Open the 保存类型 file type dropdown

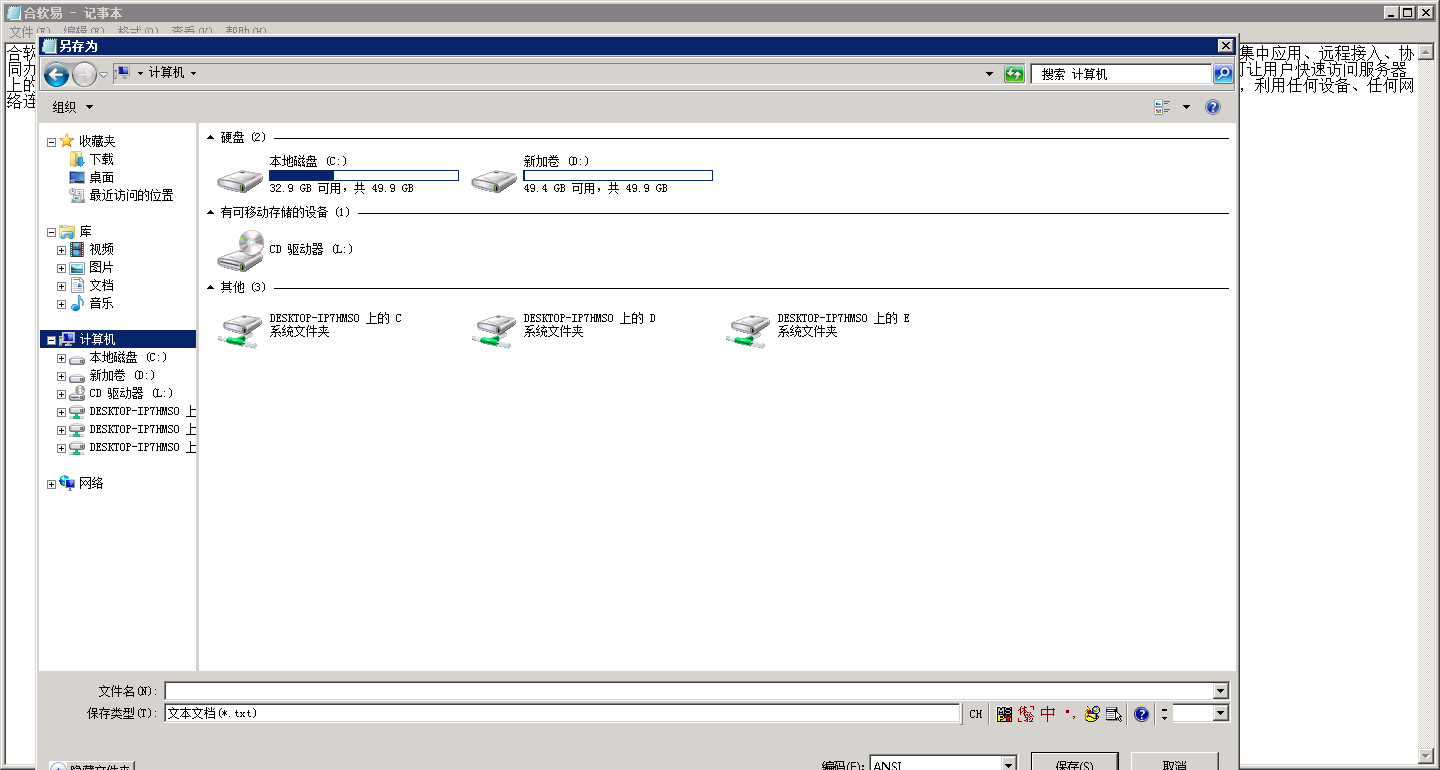click(x=562, y=714)
